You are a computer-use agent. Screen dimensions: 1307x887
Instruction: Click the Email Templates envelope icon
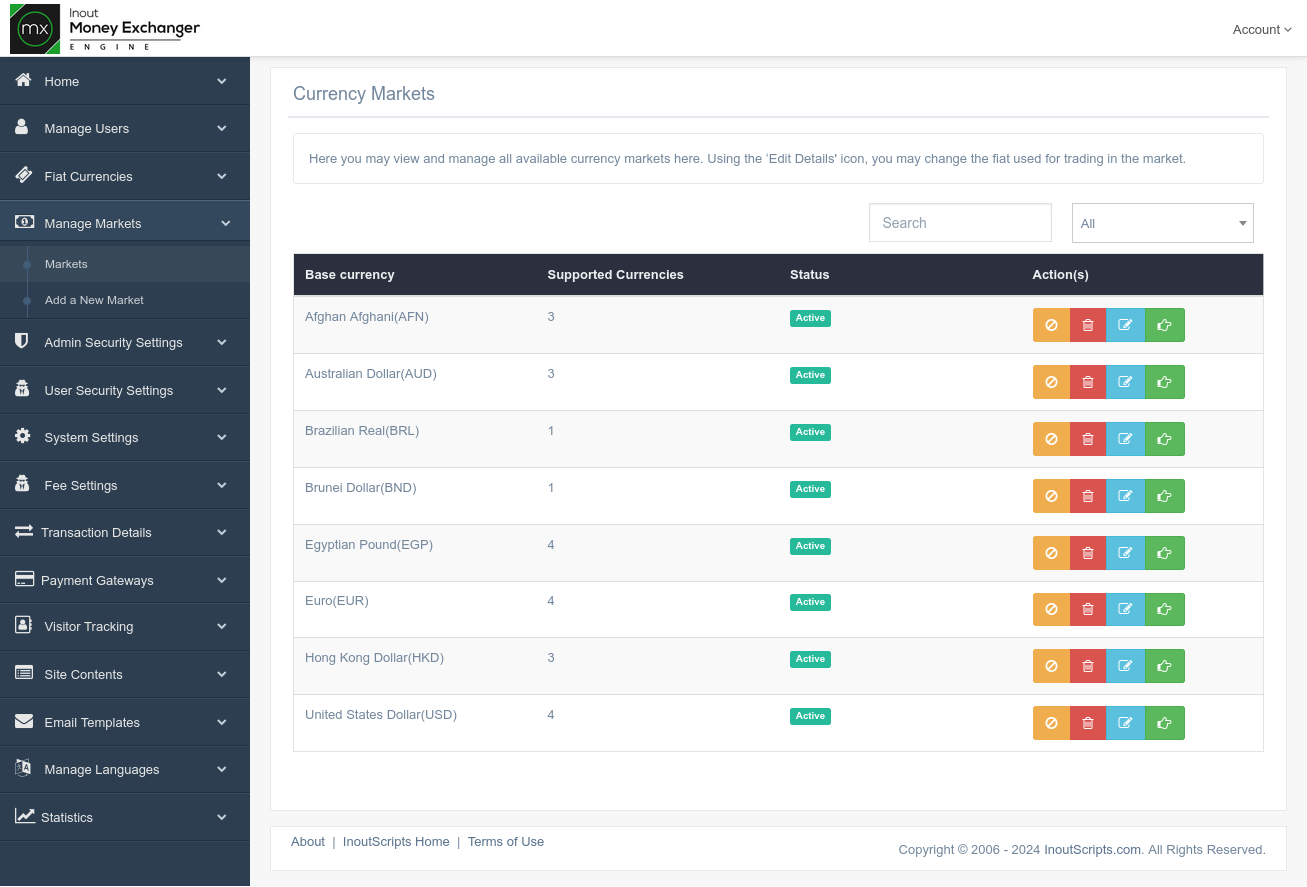22,722
